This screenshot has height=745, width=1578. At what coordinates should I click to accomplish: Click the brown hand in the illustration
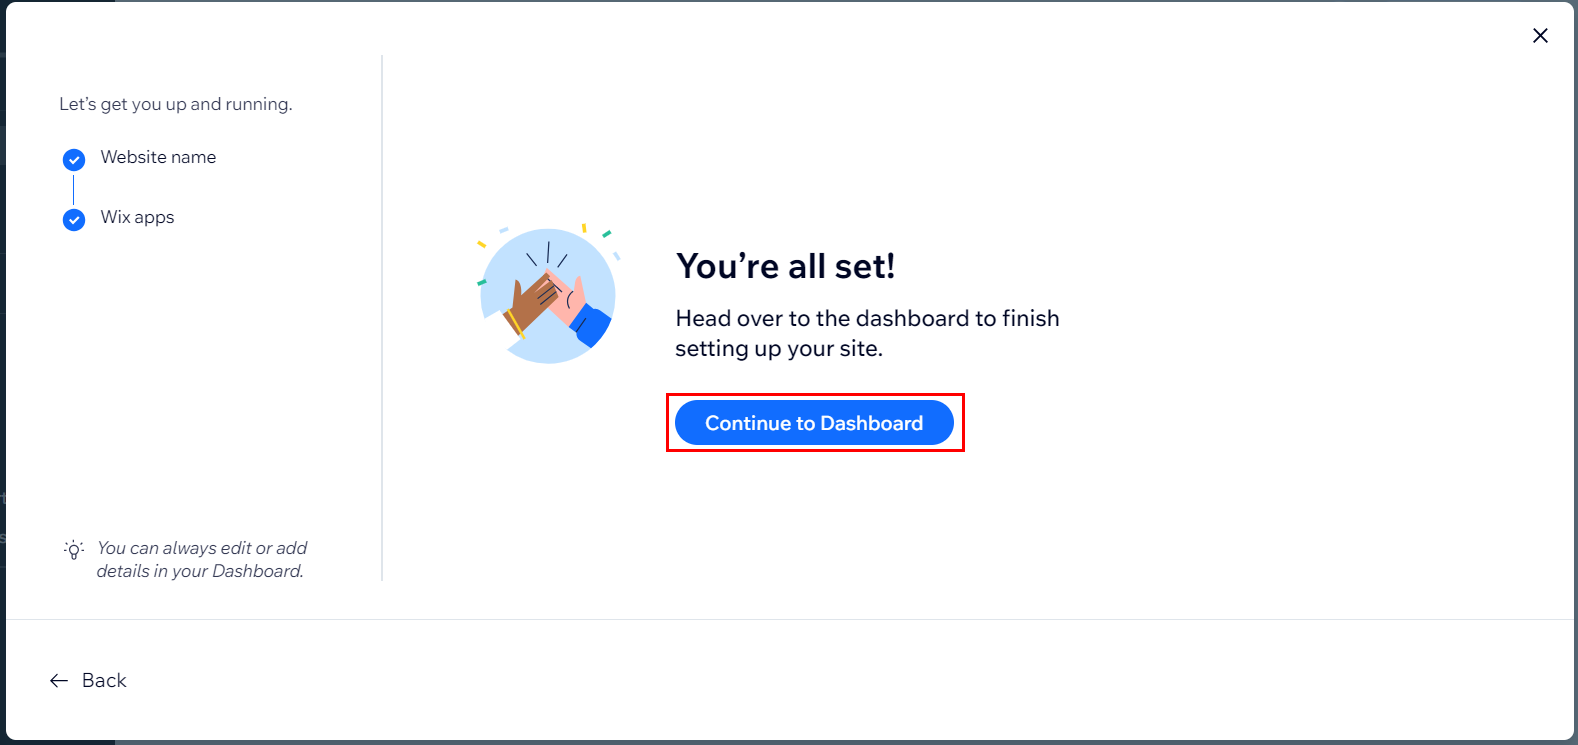tap(530, 305)
